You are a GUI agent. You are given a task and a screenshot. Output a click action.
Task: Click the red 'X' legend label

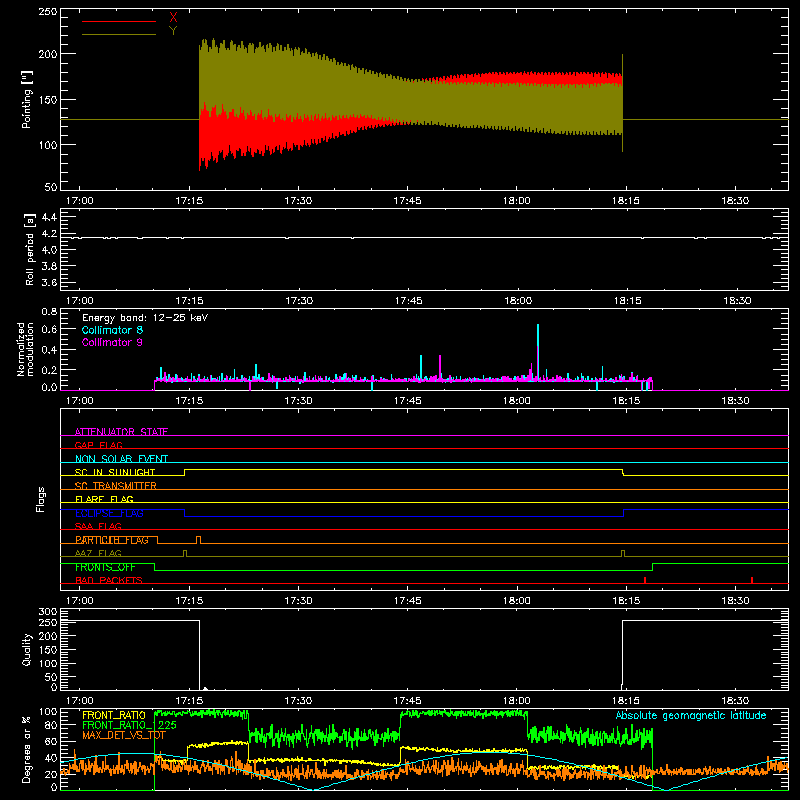pos(173,18)
